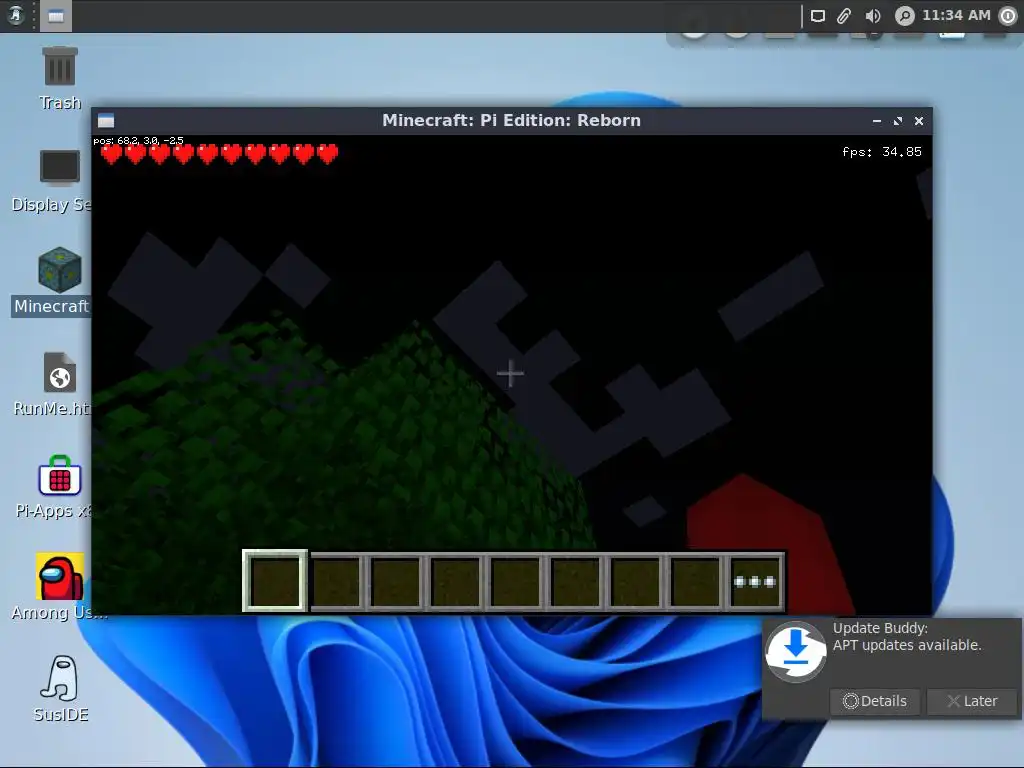Select the fifth hotbar slot in Minecraft

pyautogui.click(x=516, y=581)
